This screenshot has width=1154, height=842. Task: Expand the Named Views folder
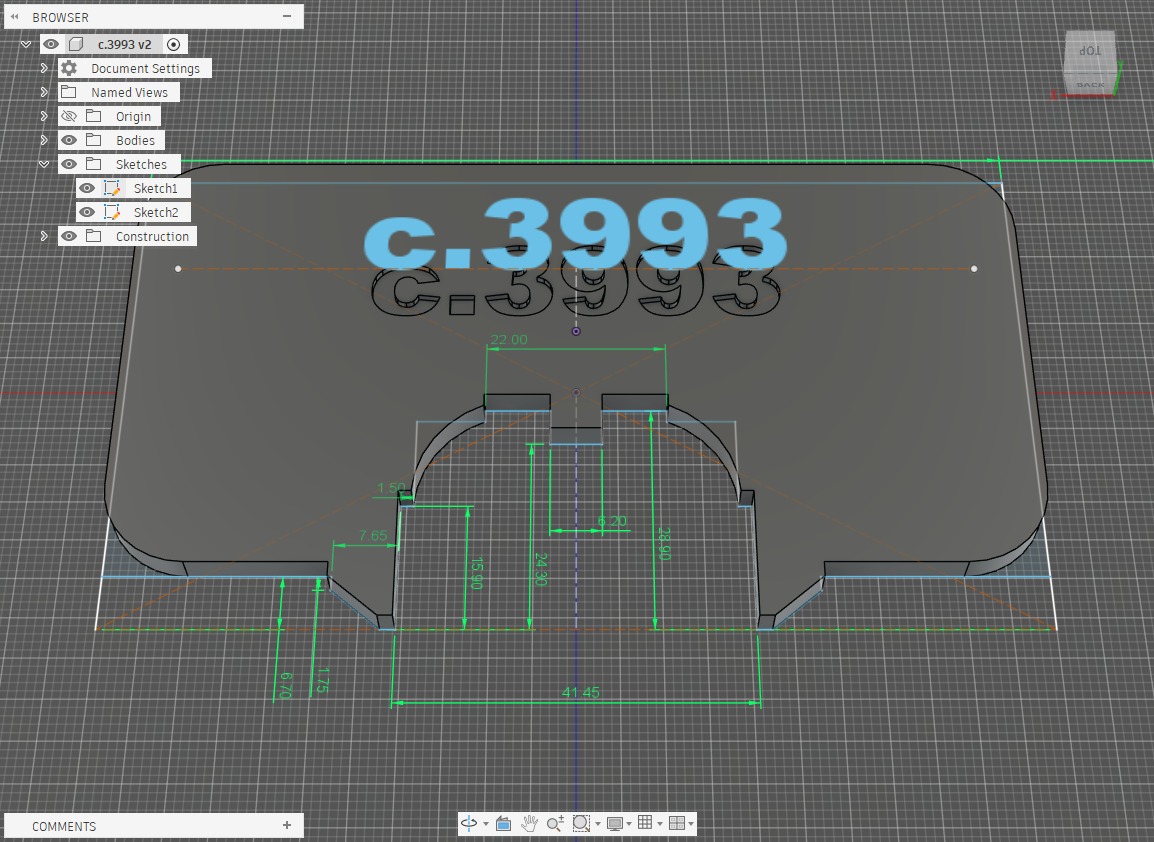click(x=44, y=92)
